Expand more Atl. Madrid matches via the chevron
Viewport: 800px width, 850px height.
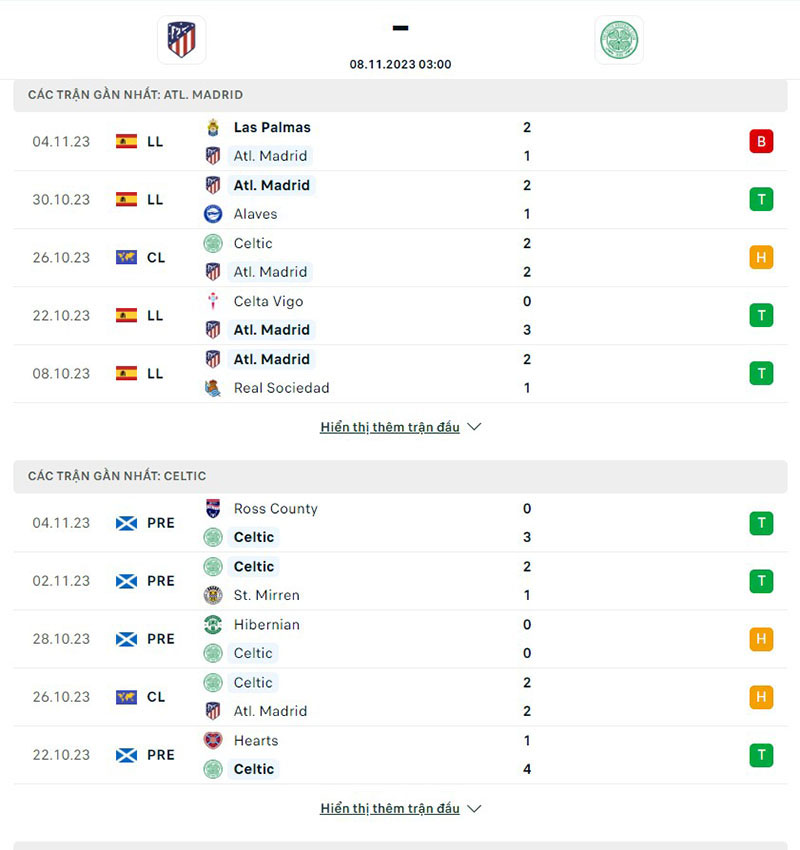[x=473, y=427]
